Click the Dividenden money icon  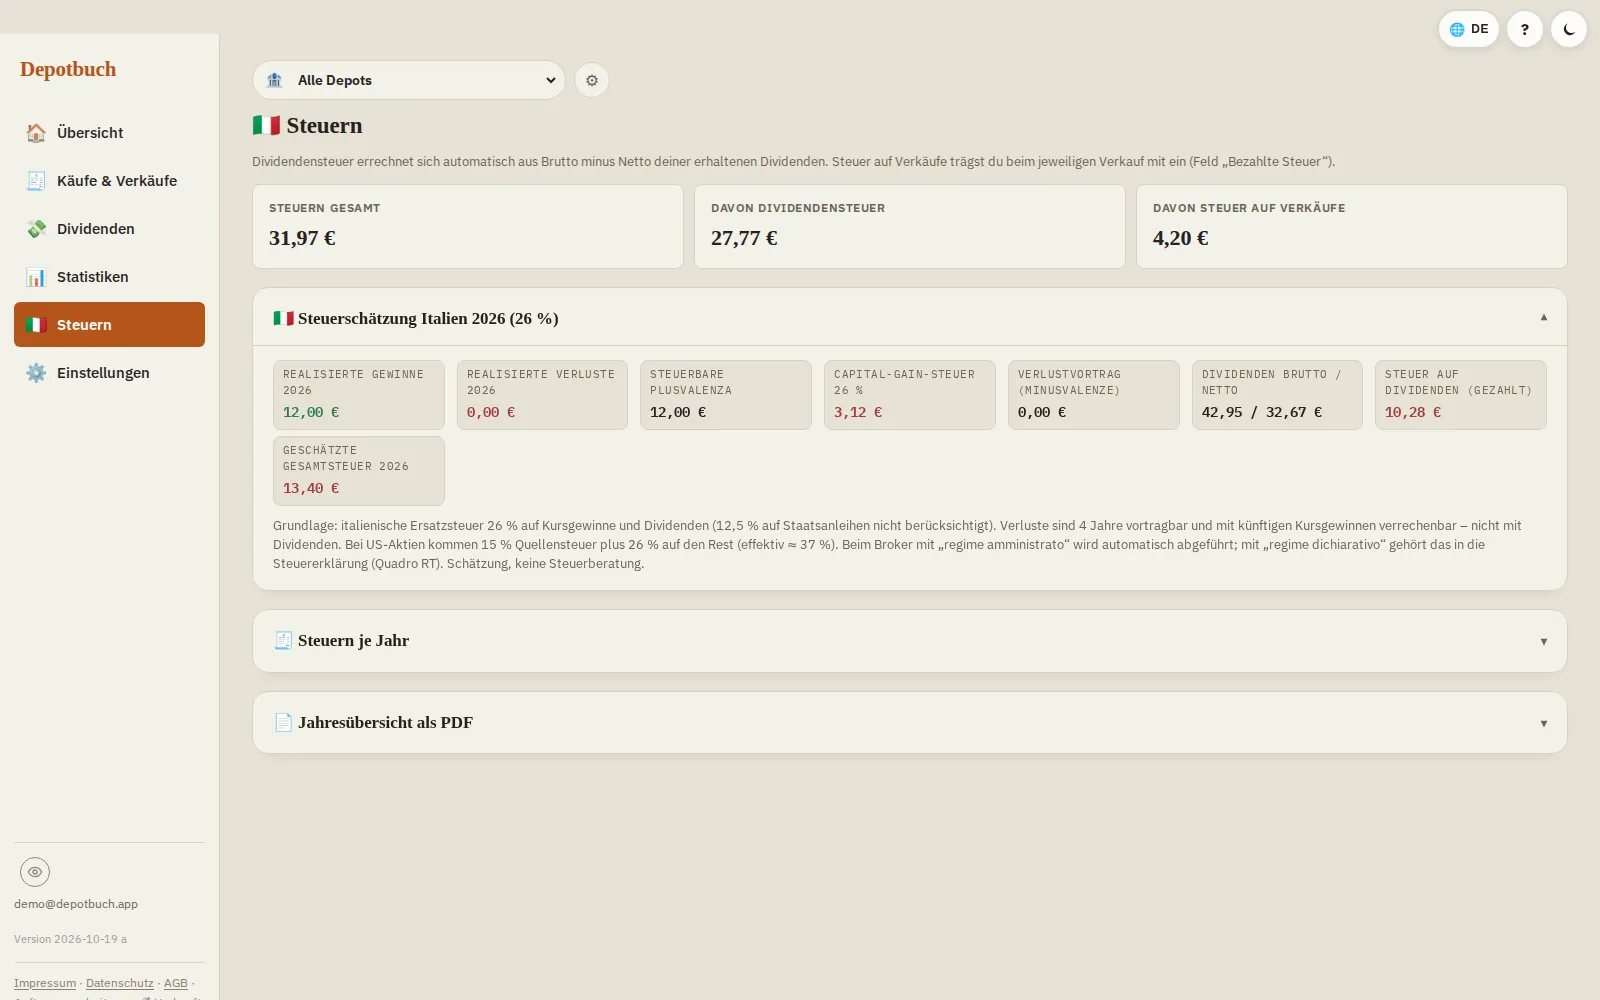point(36,229)
